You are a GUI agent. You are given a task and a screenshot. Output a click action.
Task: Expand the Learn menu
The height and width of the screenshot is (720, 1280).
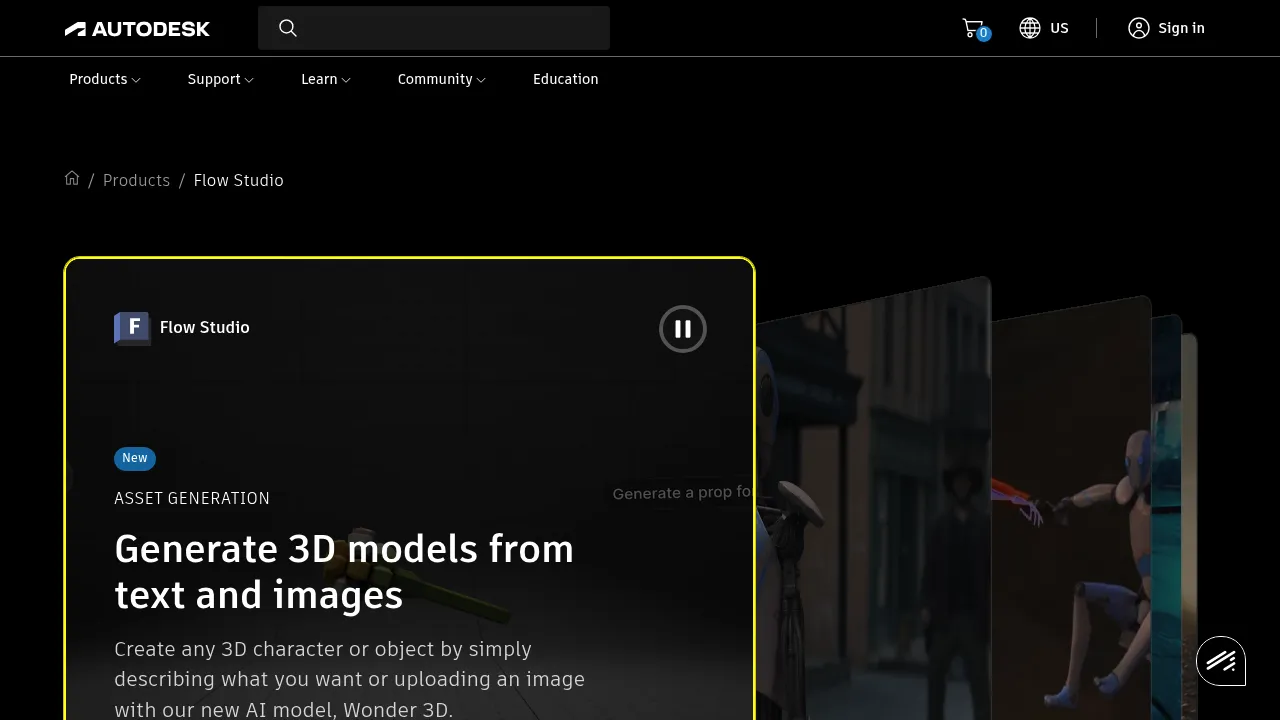point(326,79)
